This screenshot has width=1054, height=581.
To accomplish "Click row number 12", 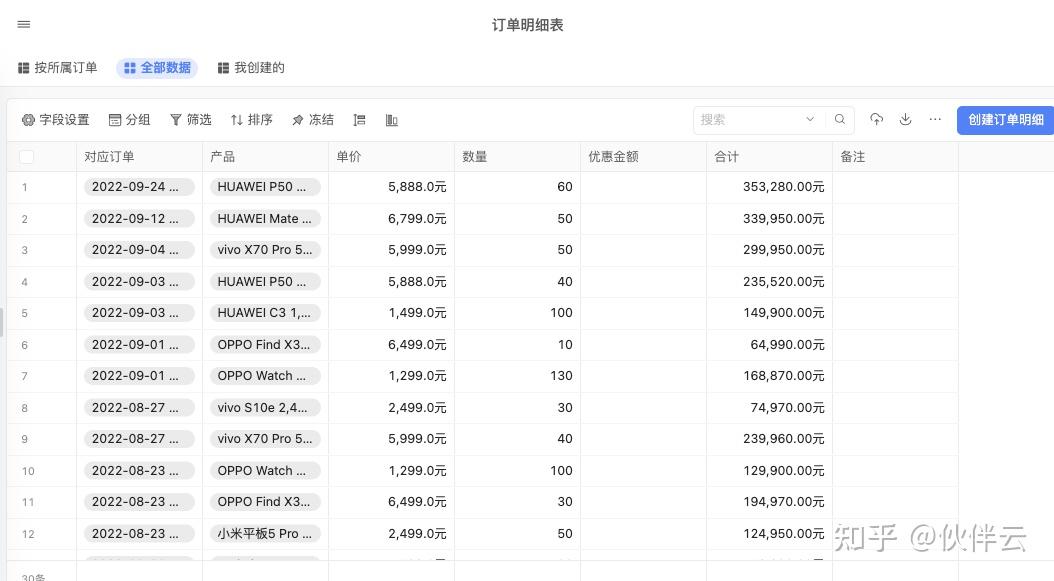I will click(x=28, y=534).
